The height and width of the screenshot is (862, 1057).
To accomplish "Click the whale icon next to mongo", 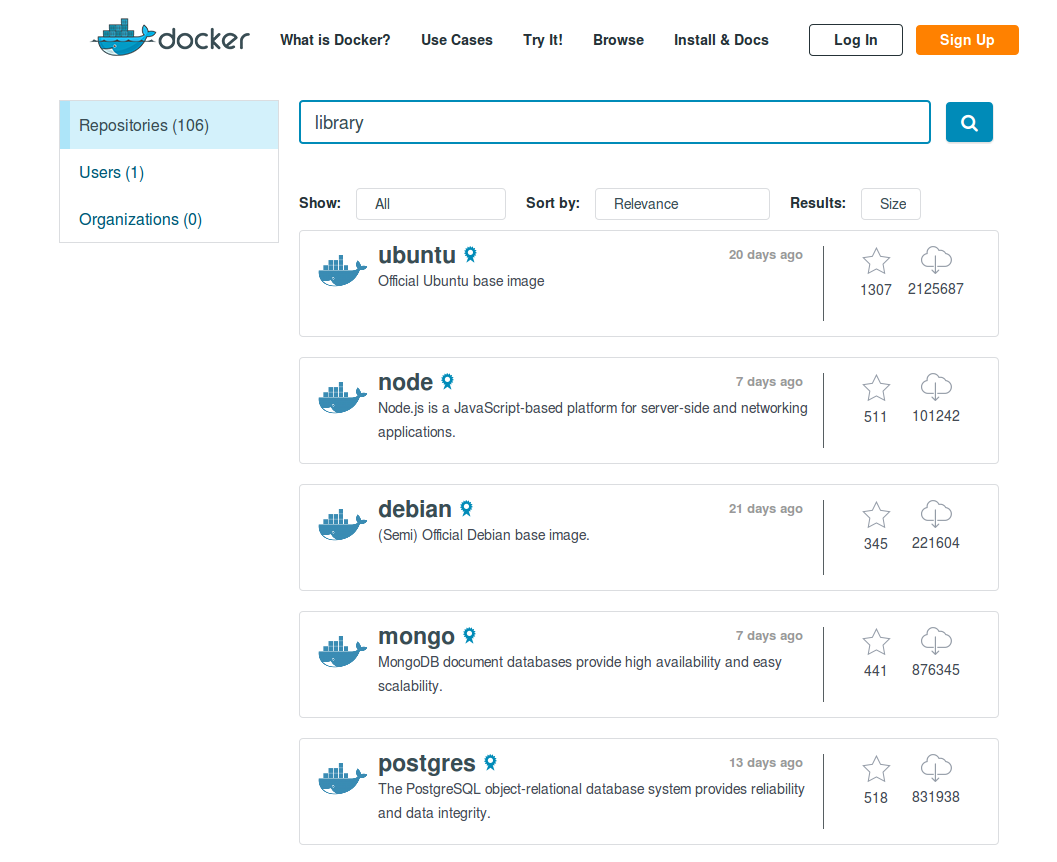I will point(342,652).
